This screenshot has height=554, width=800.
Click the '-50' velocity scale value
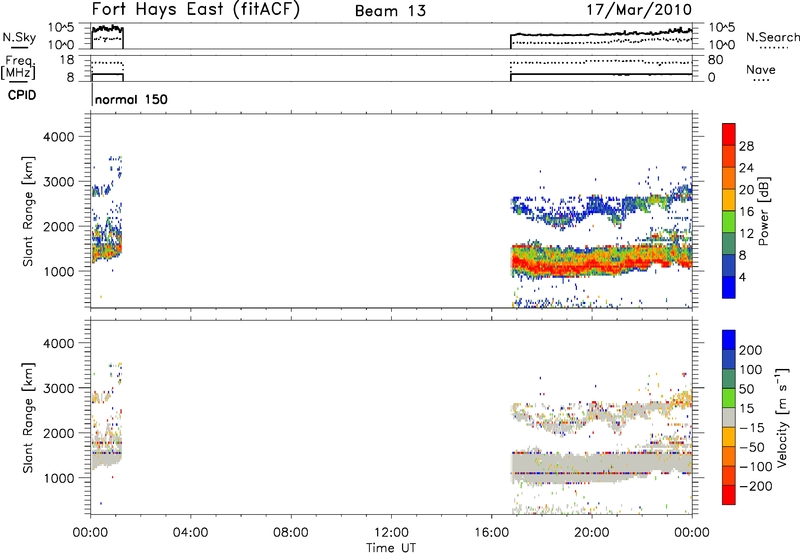[x=751, y=447]
